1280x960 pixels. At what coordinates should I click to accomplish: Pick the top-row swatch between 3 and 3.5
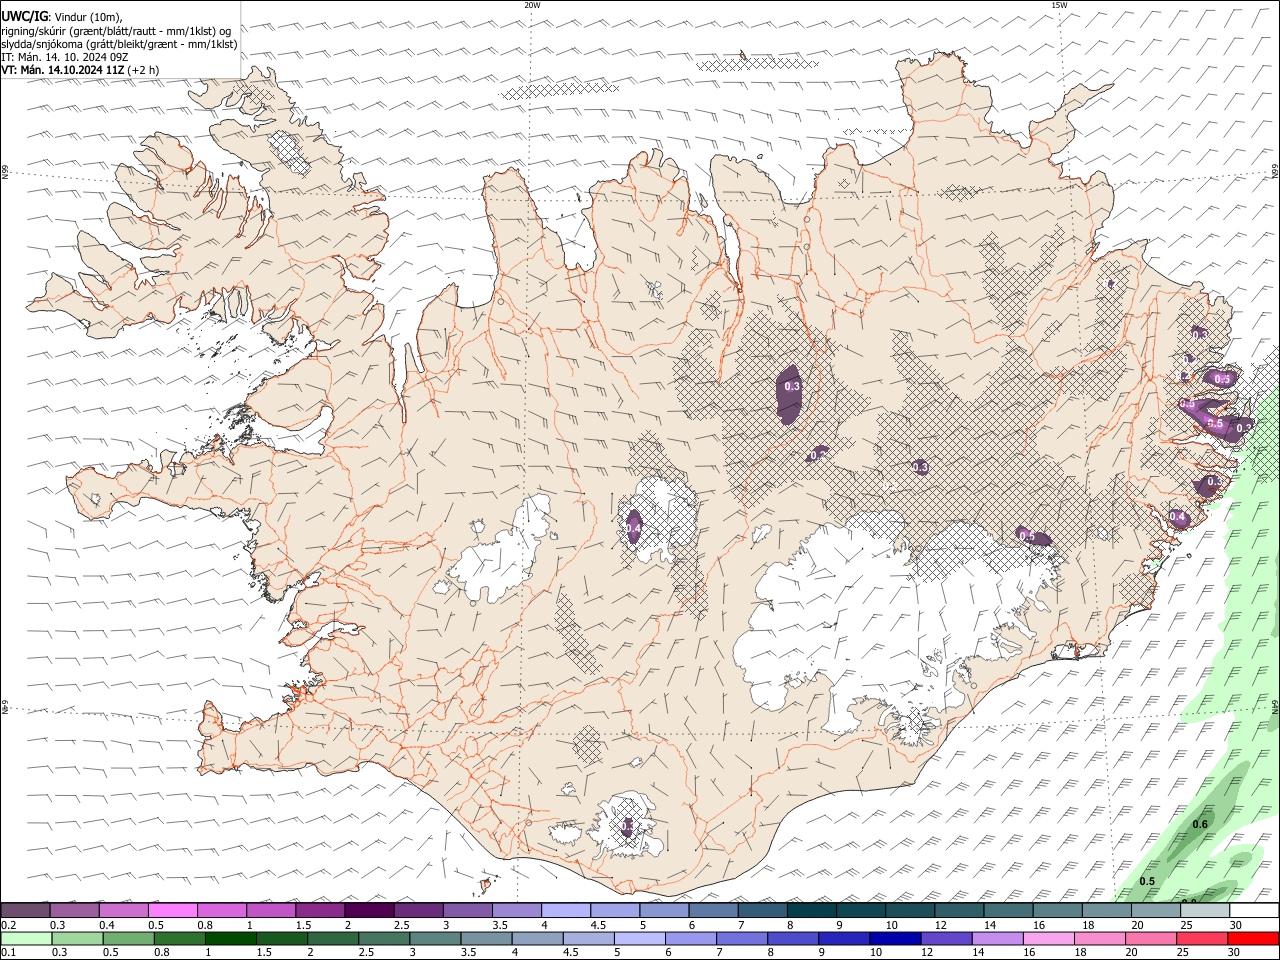[468, 911]
